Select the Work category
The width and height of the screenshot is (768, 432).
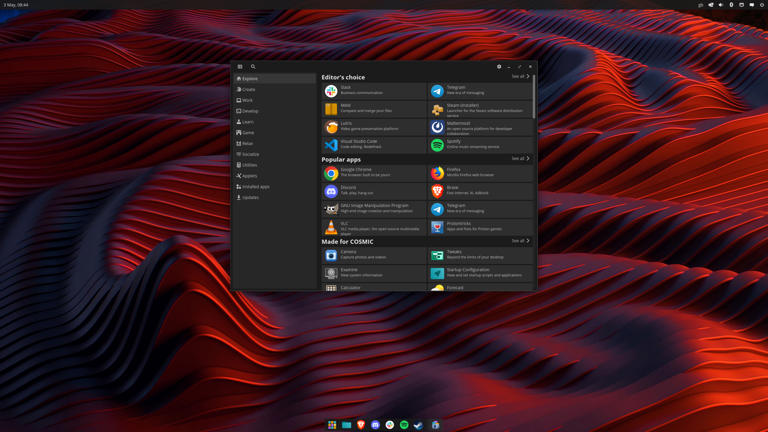[x=274, y=100]
